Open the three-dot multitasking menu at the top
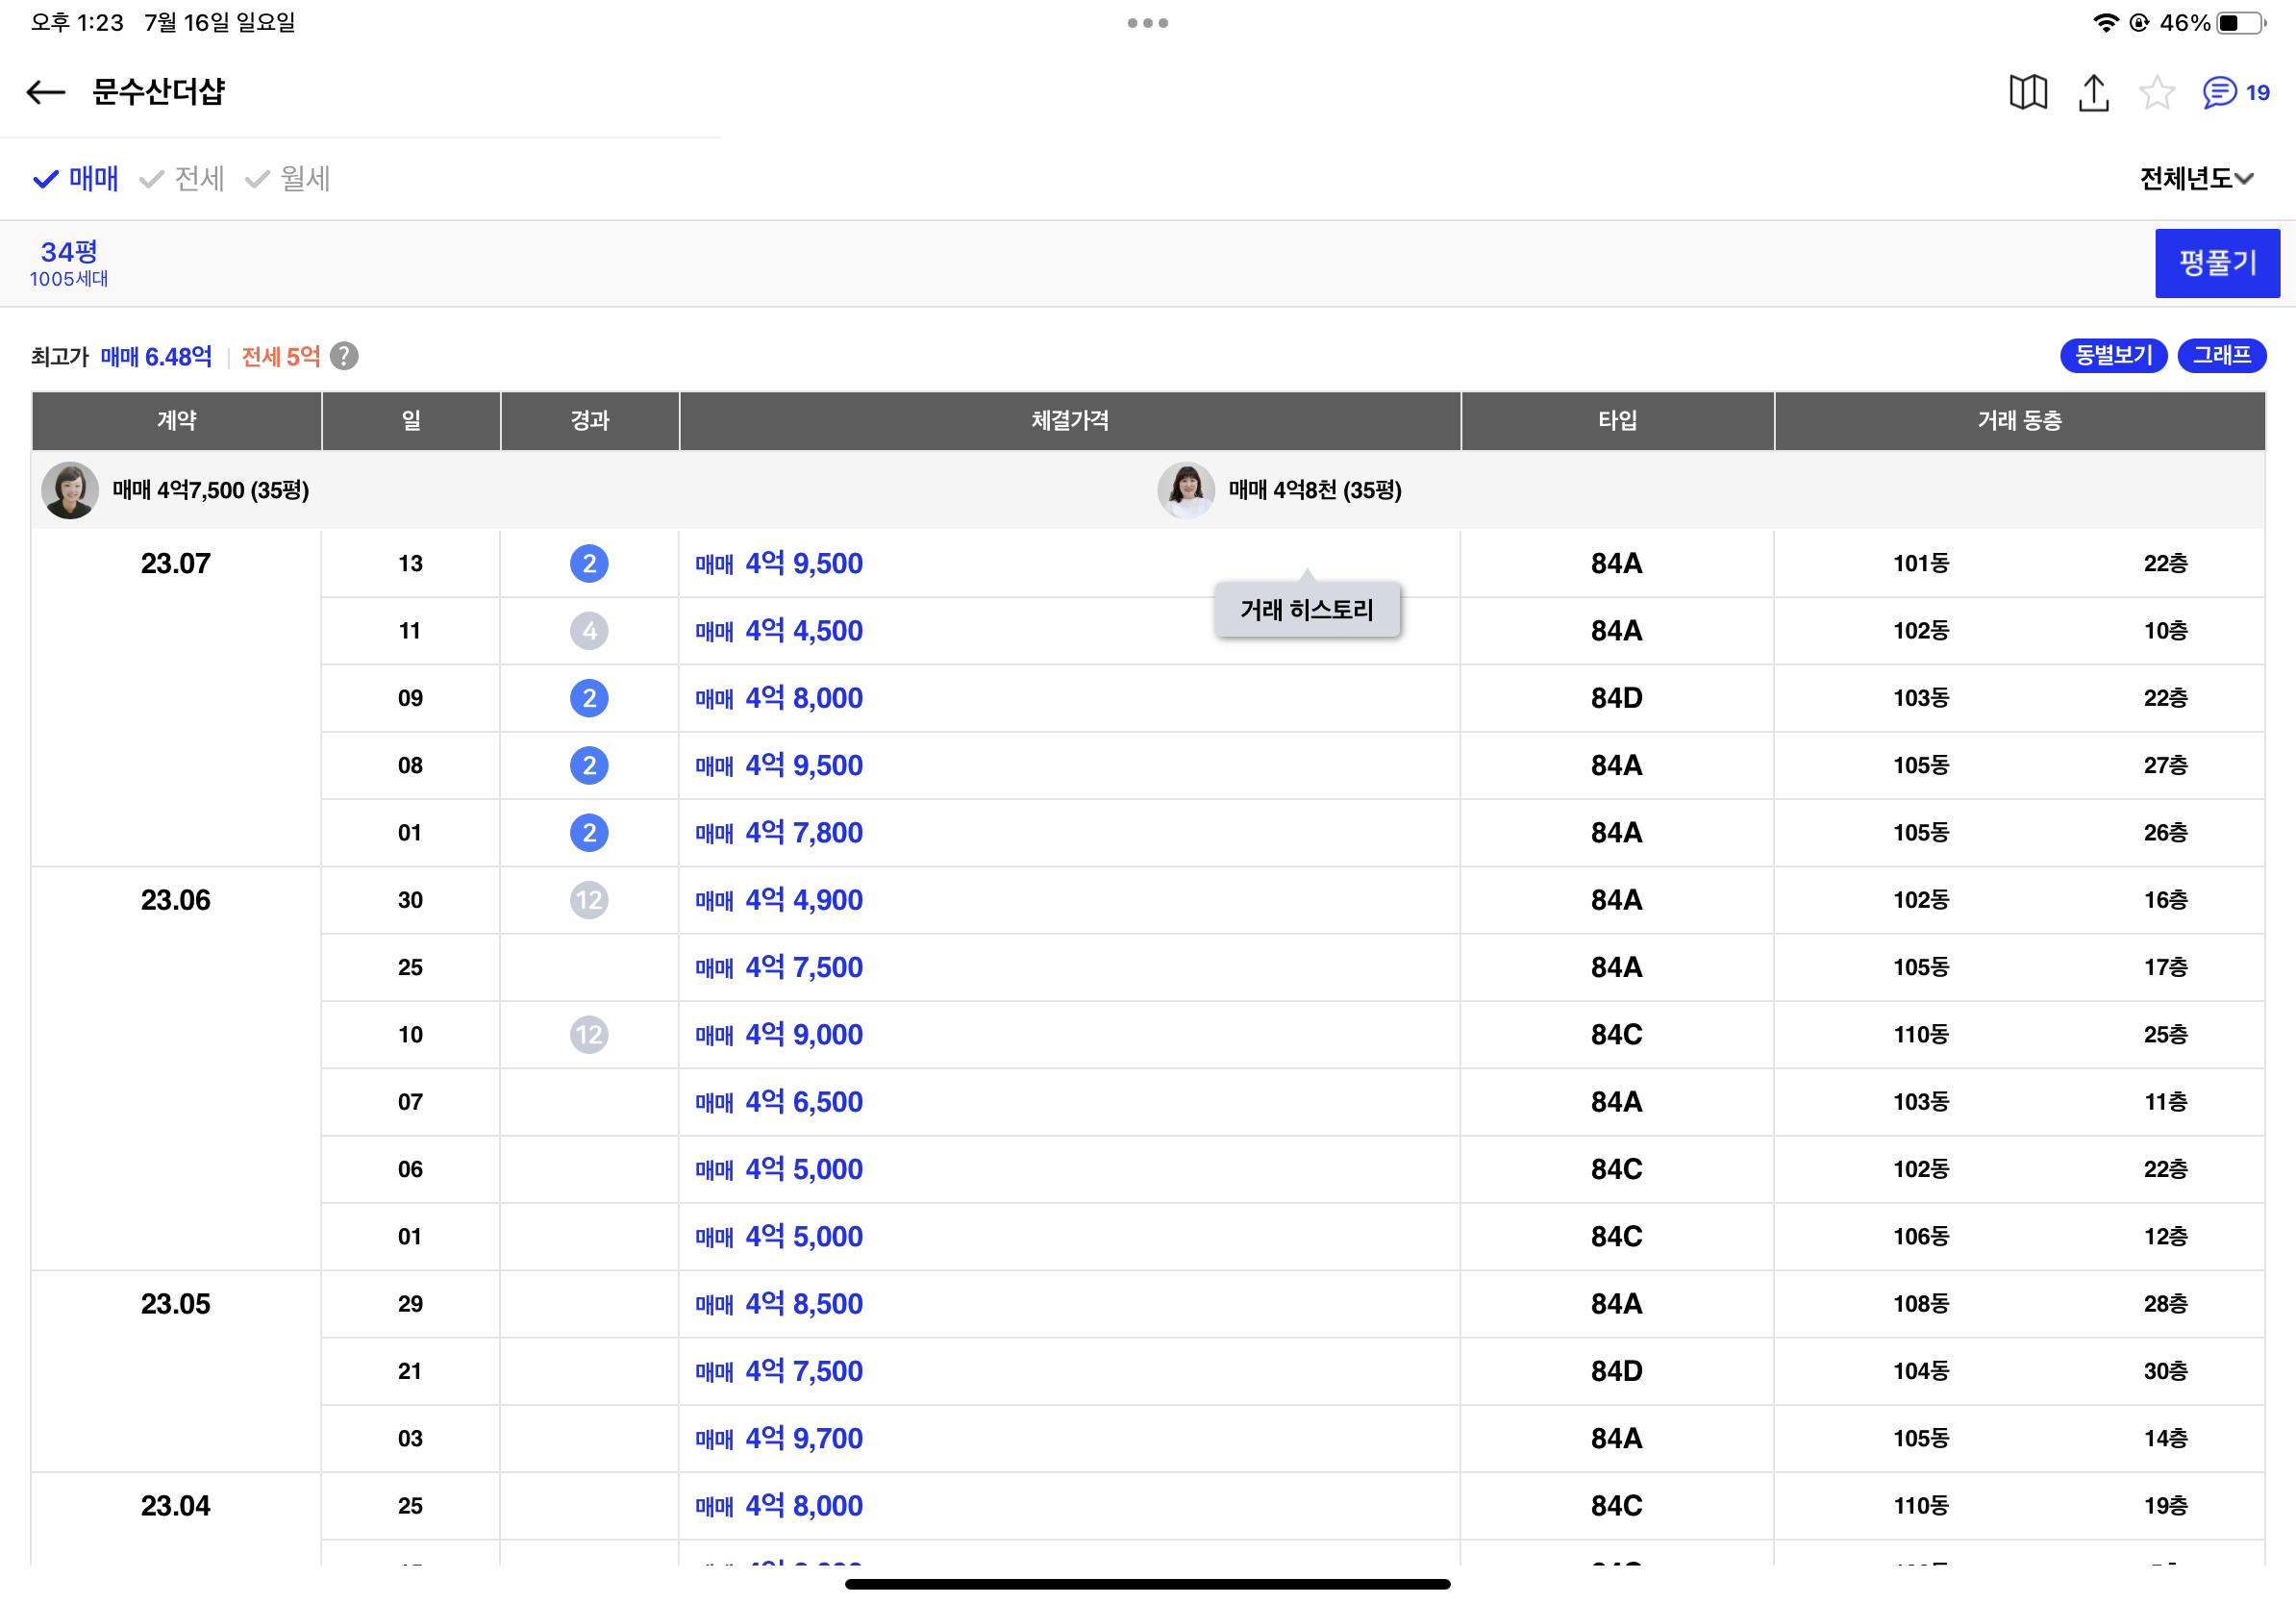The image size is (2296, 1604). [1147, 23]
